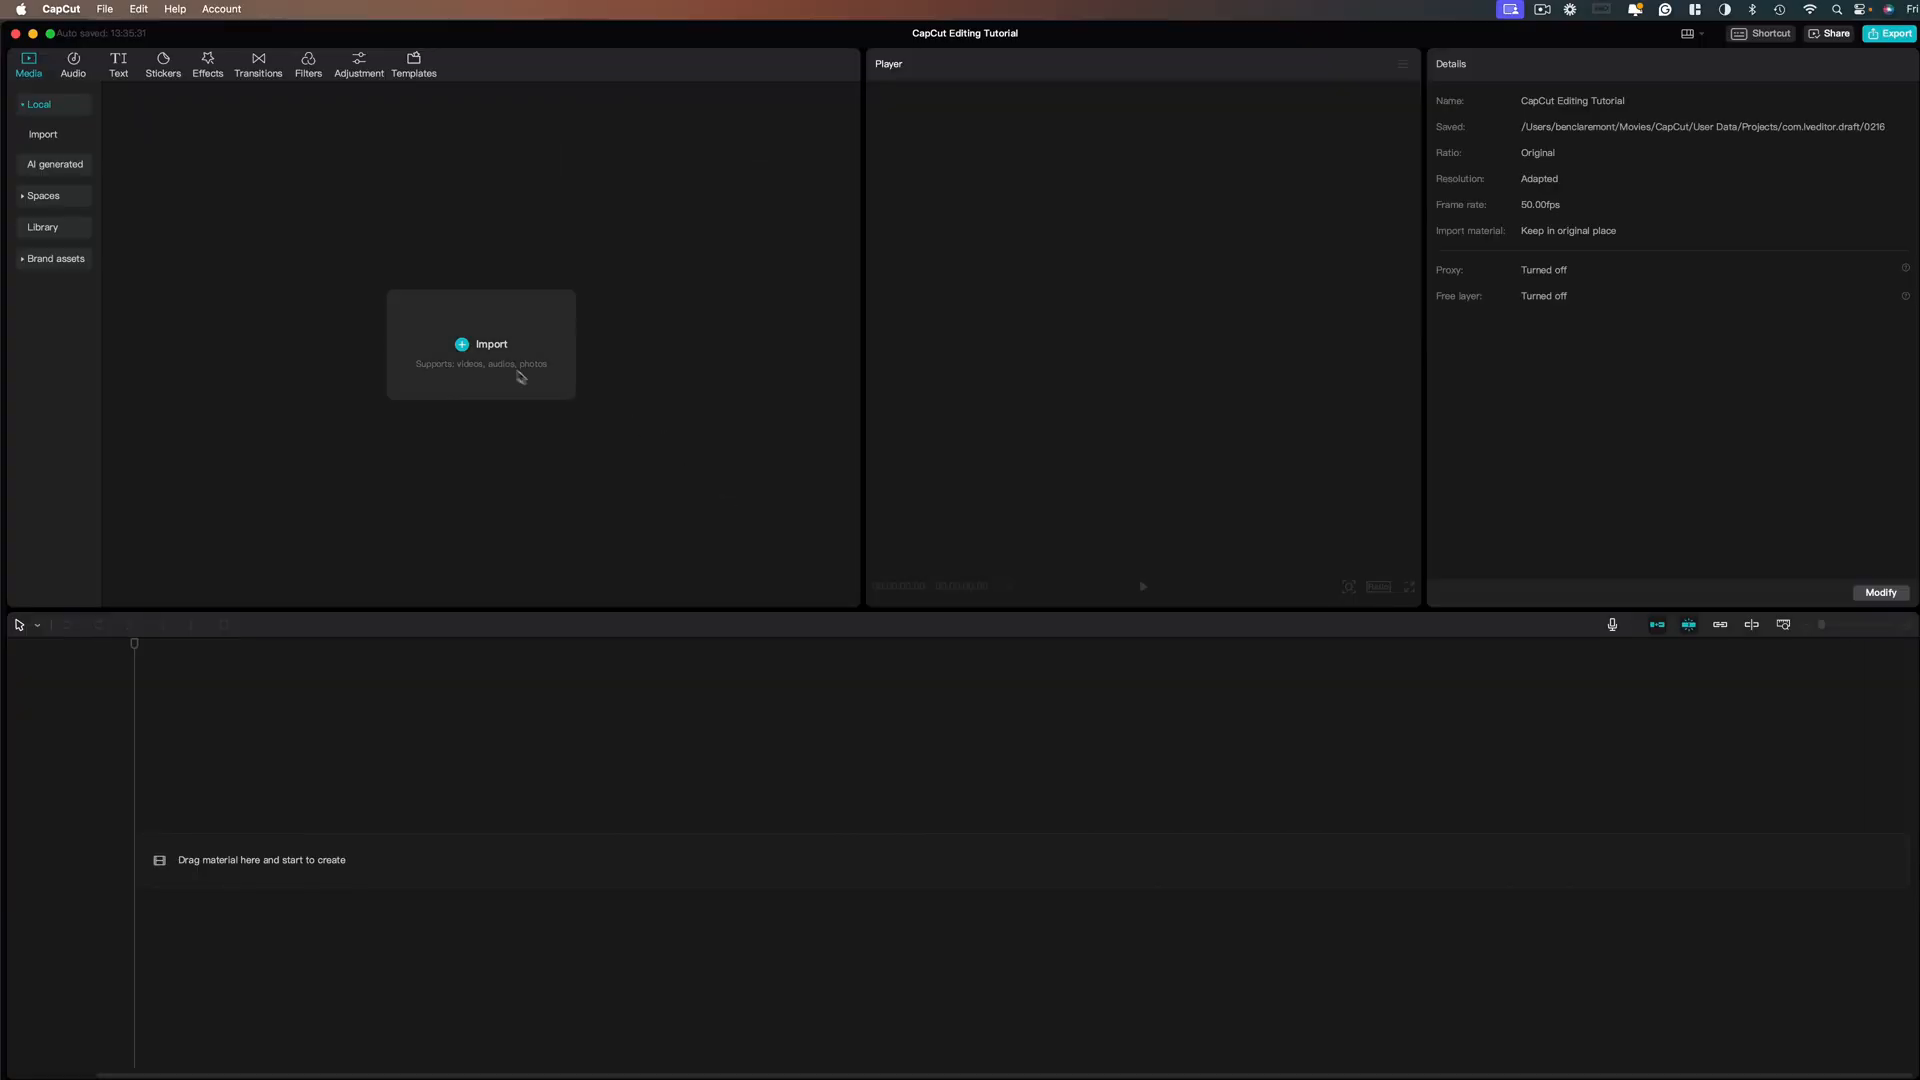Screen dimensions: 1920x1080
Task: Show Proxy info help icon
Action: point(1905,268)
